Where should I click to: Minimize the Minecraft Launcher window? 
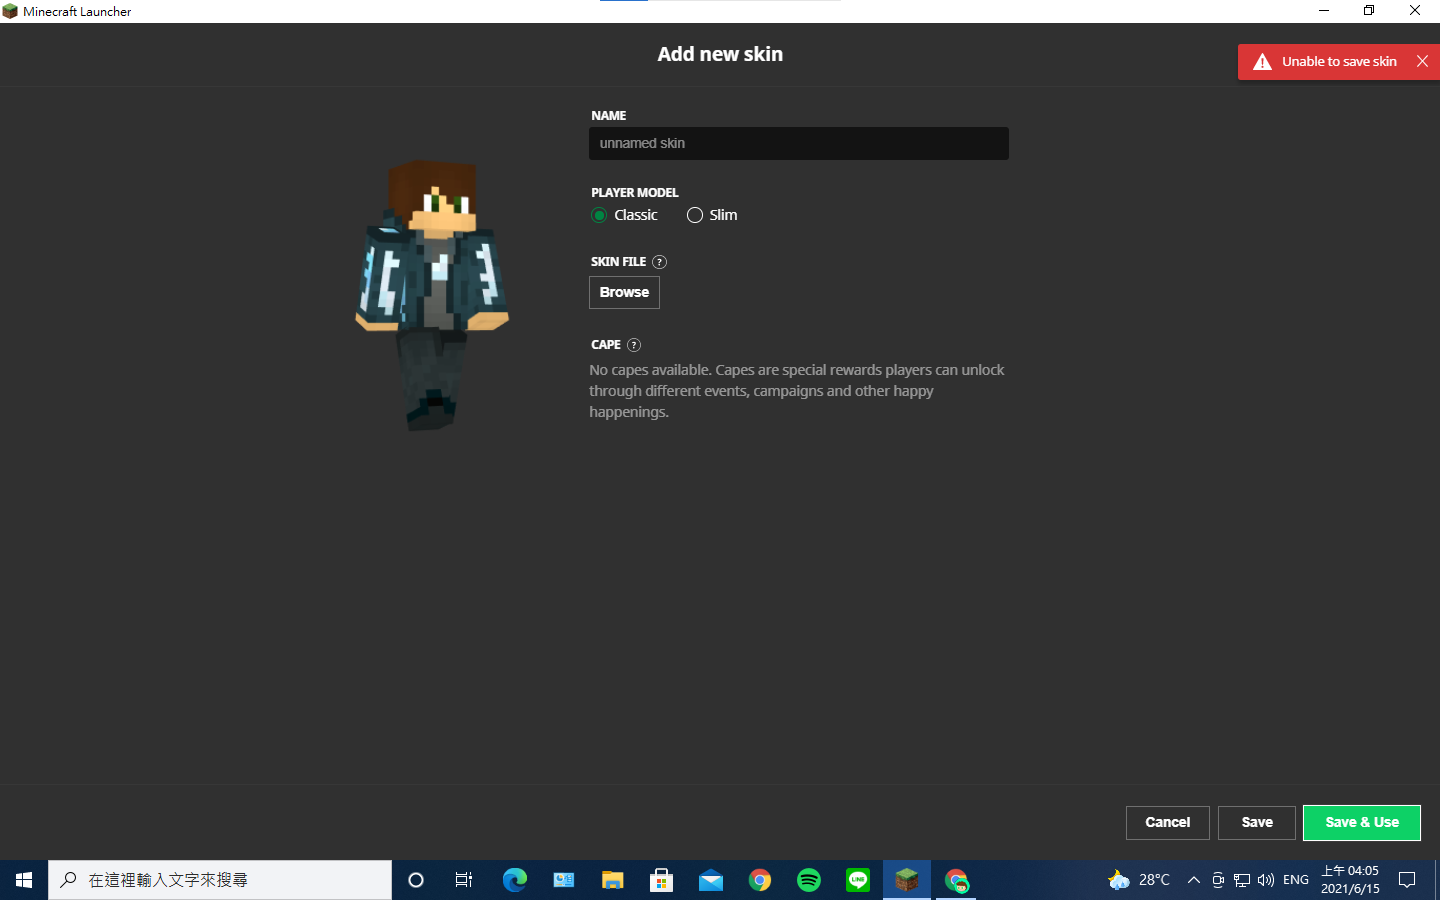[1324, 11]
